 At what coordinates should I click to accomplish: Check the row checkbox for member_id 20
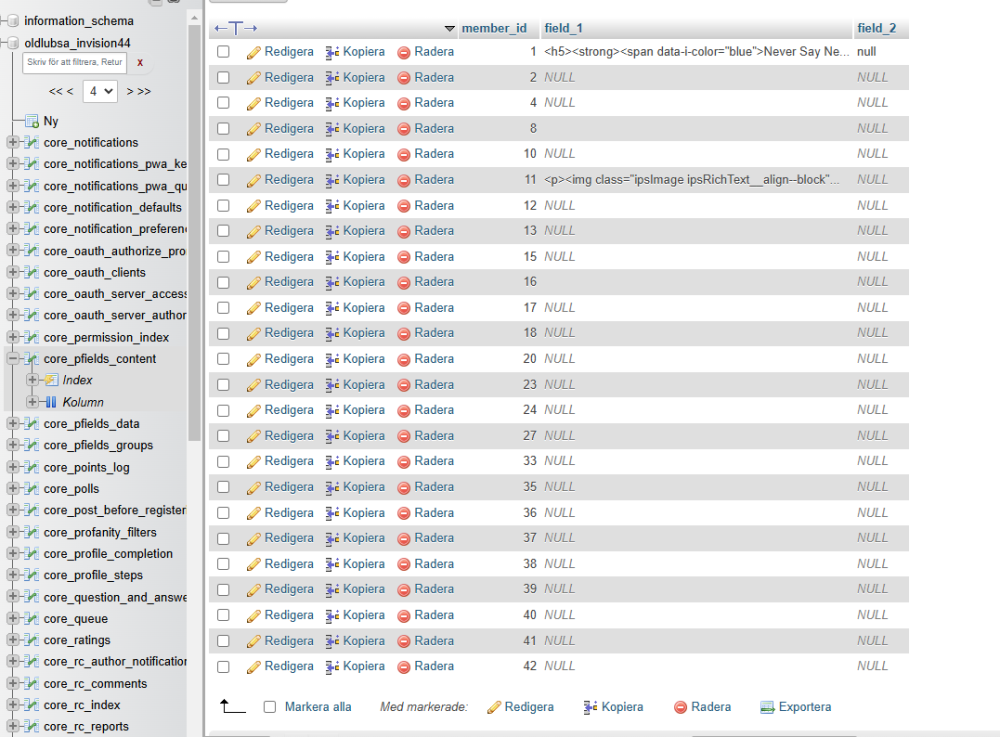click(x=223, y=359)
